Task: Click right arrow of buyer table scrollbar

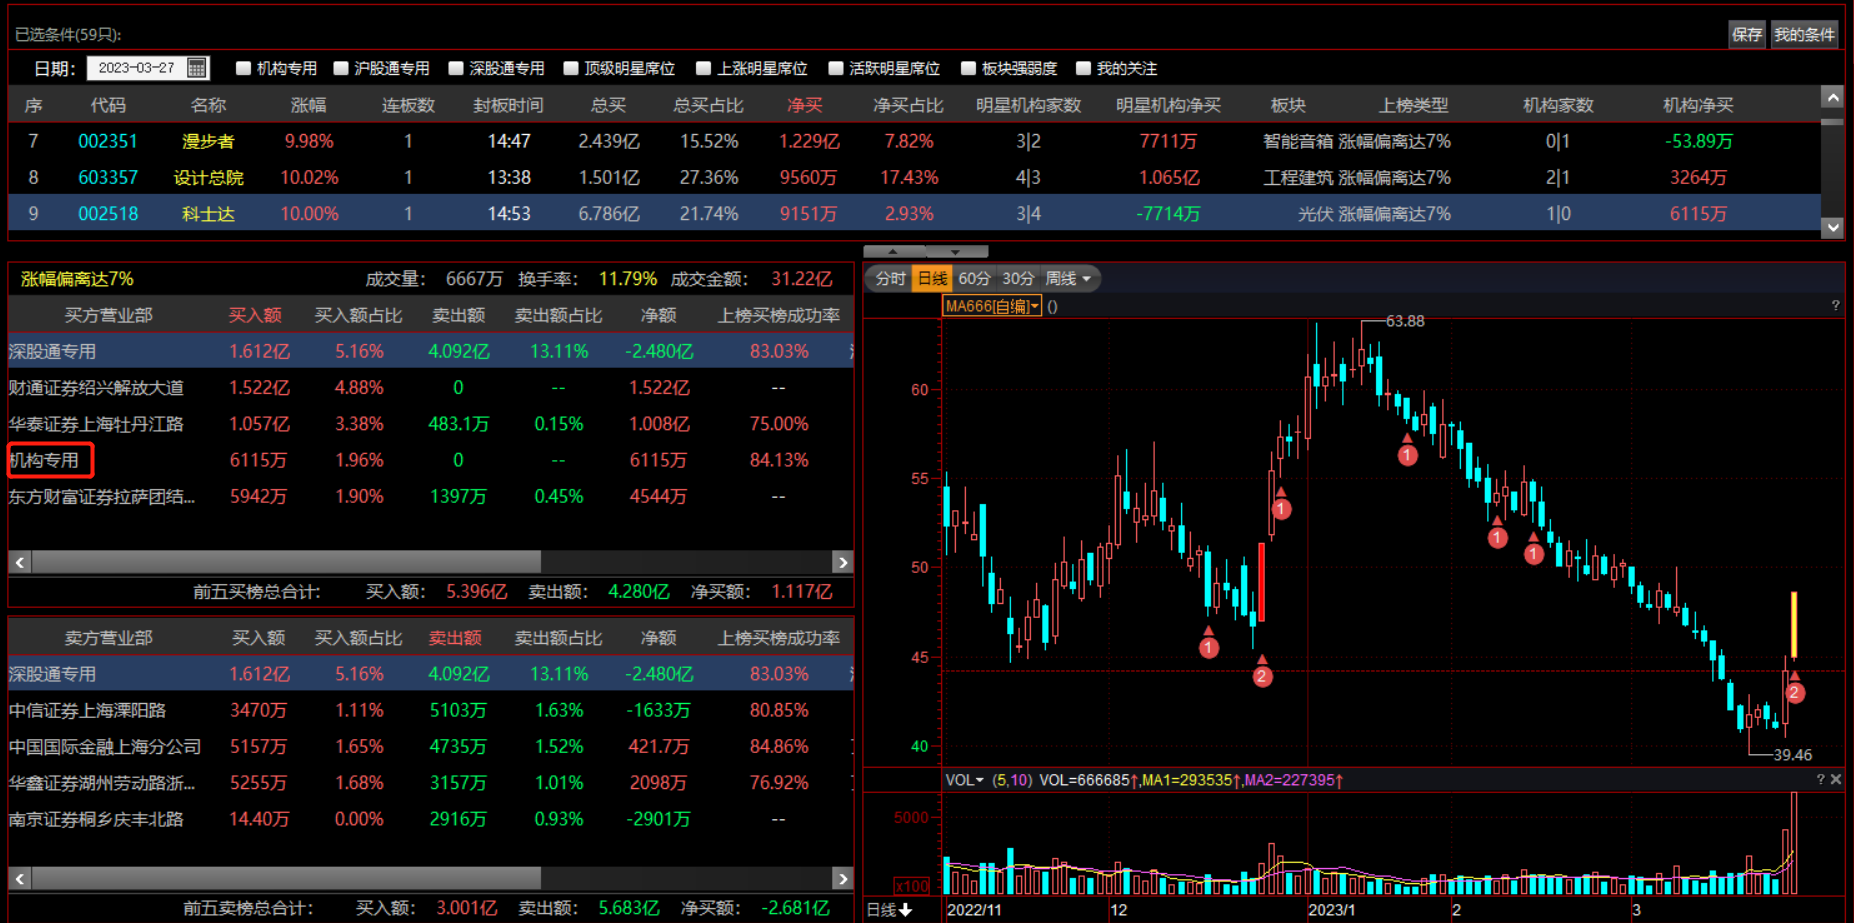Action: [x=842, y=562]
